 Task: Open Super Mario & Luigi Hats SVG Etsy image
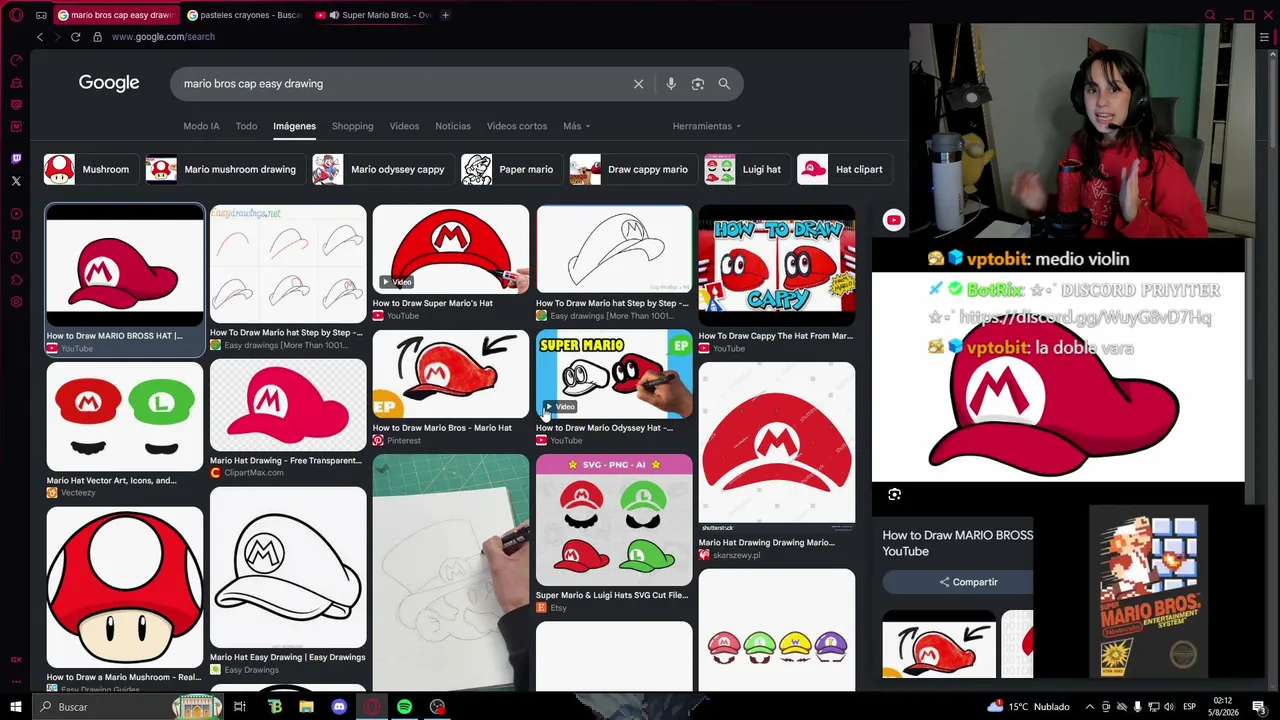[614, 520]
